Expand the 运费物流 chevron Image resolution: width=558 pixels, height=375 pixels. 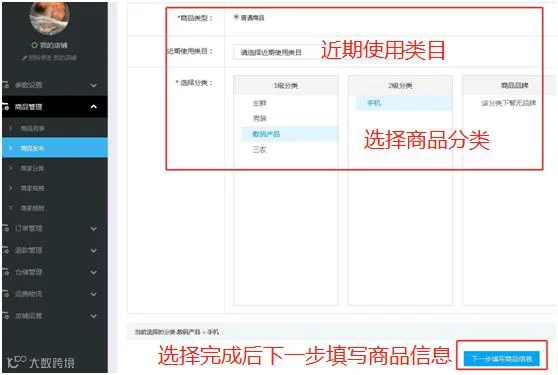(94, 294)
